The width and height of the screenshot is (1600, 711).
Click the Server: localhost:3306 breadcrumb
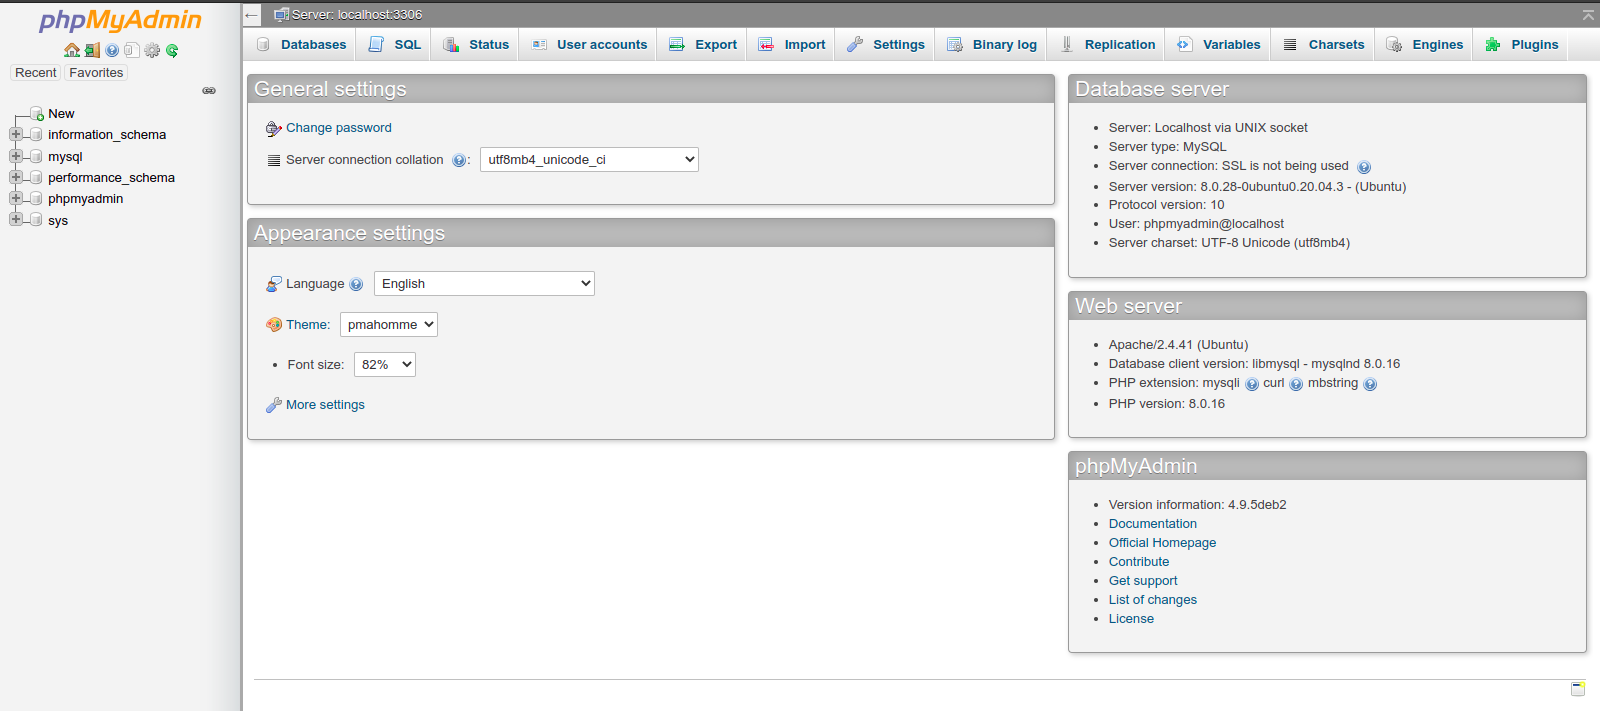click(357, 15)
